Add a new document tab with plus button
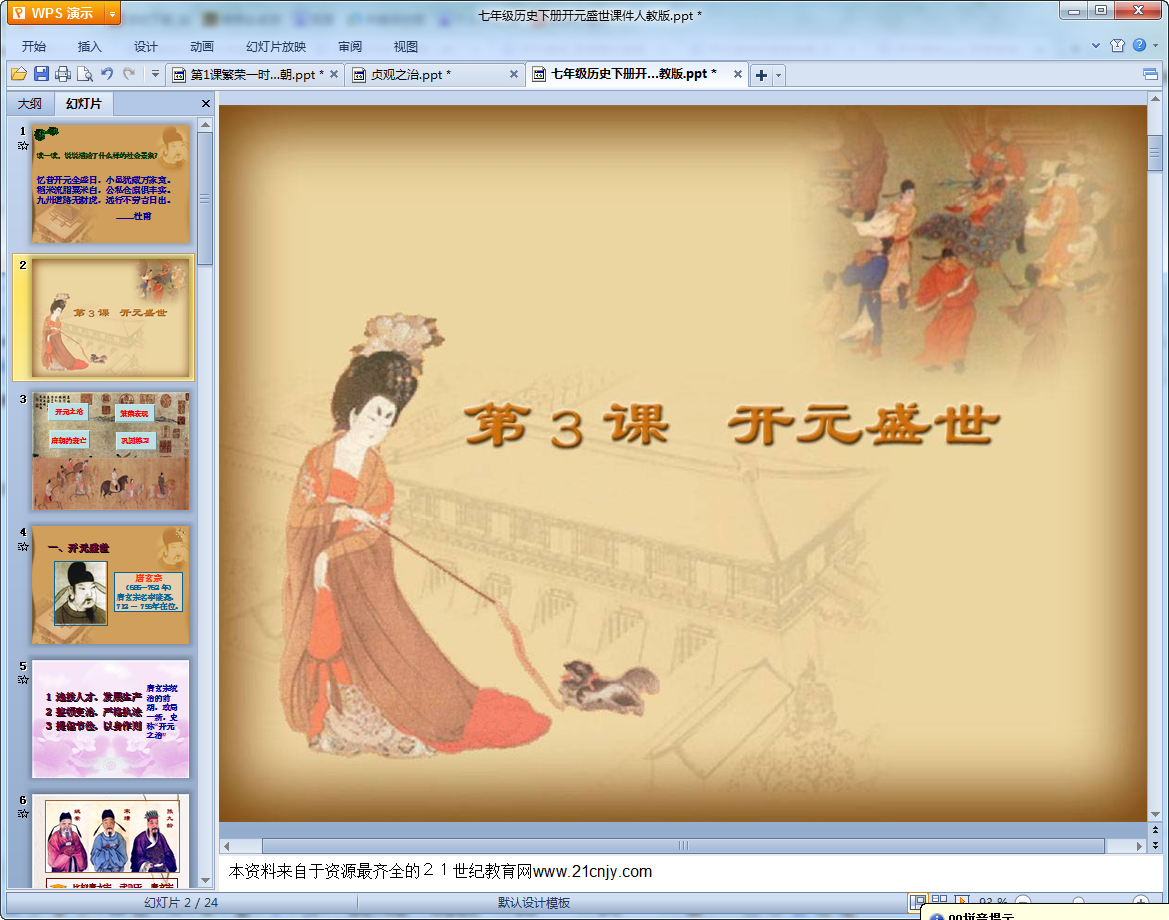Viewport: 1169px width, 920px height. pyautogui.click(x=761, y=75)
